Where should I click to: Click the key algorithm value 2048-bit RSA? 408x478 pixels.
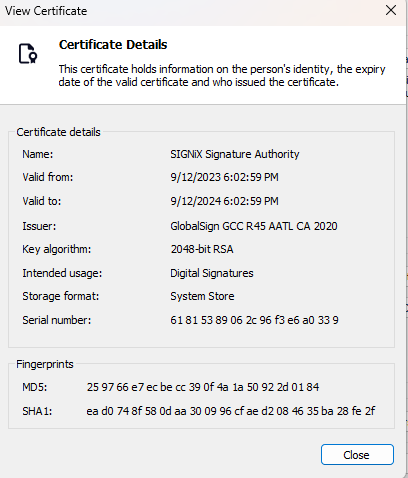(202, 249)
